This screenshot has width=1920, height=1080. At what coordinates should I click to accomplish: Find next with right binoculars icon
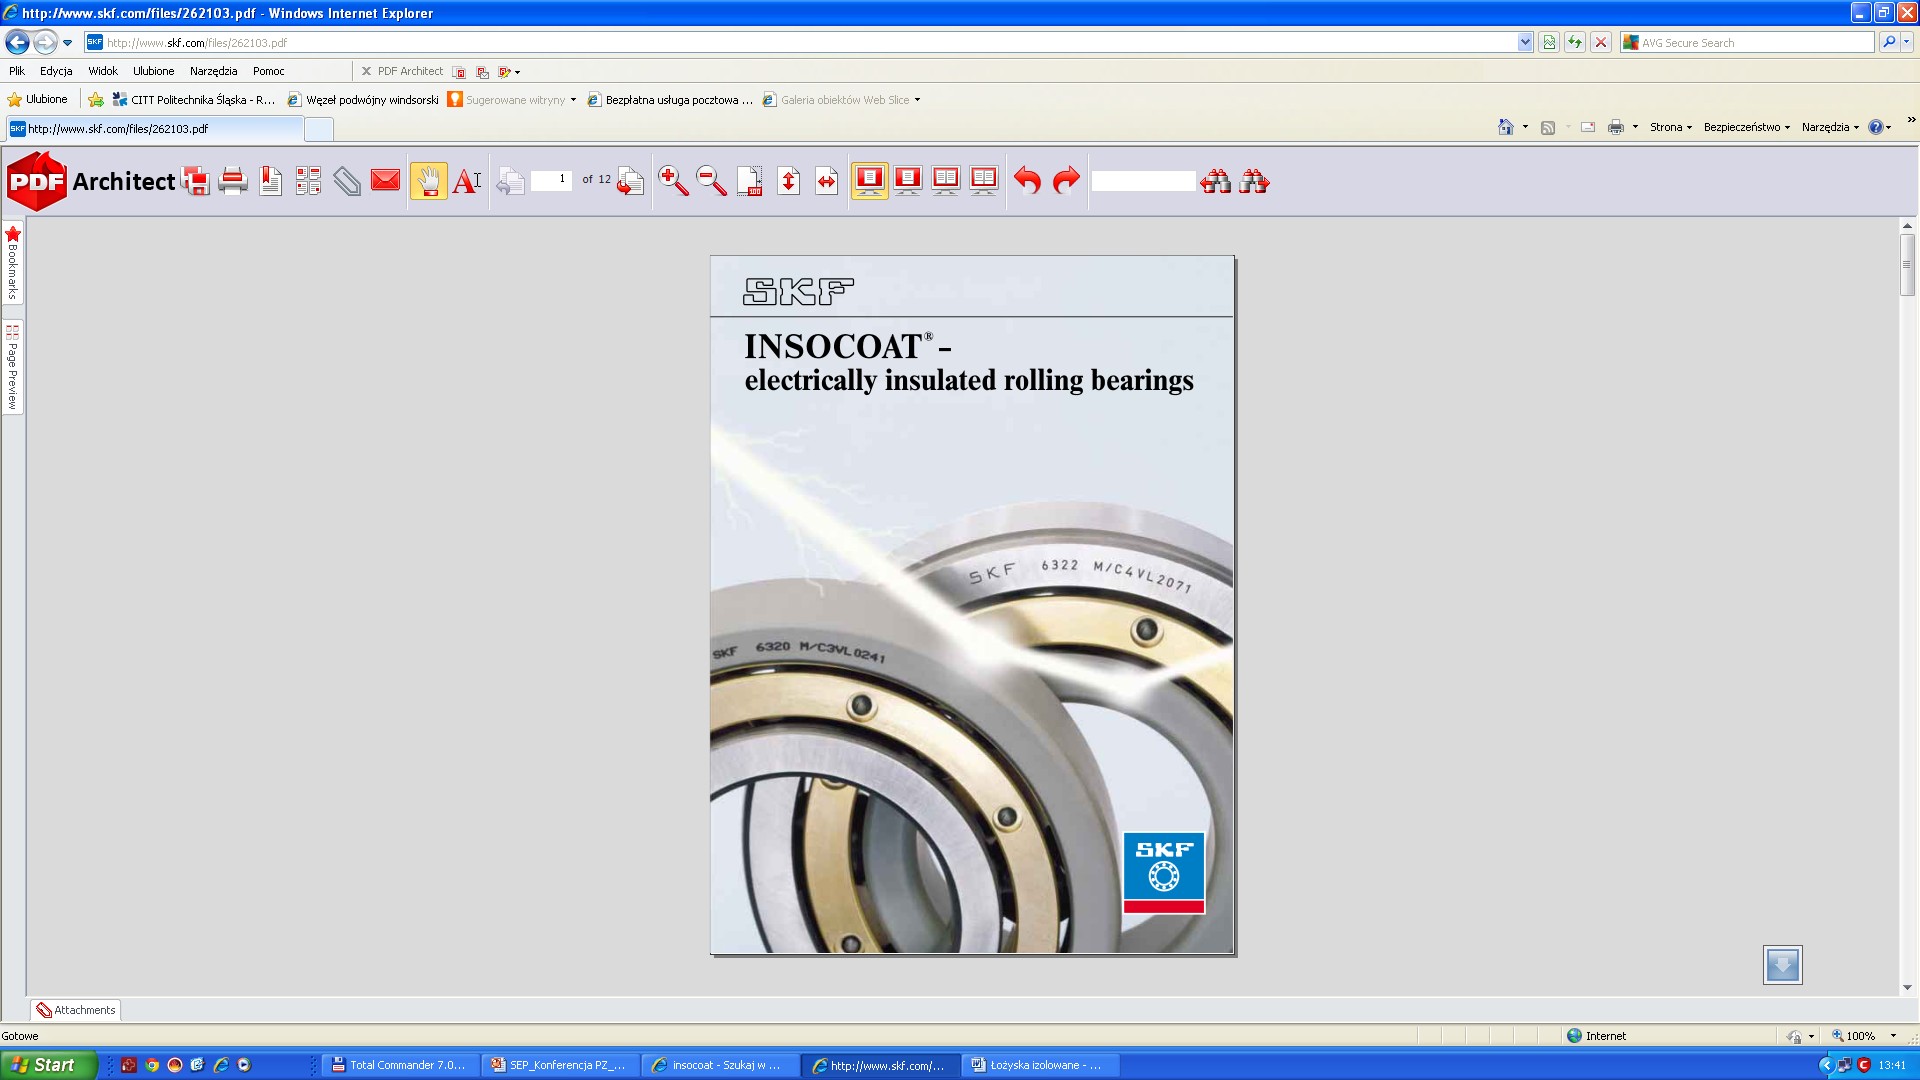(x=1254, y=181)
